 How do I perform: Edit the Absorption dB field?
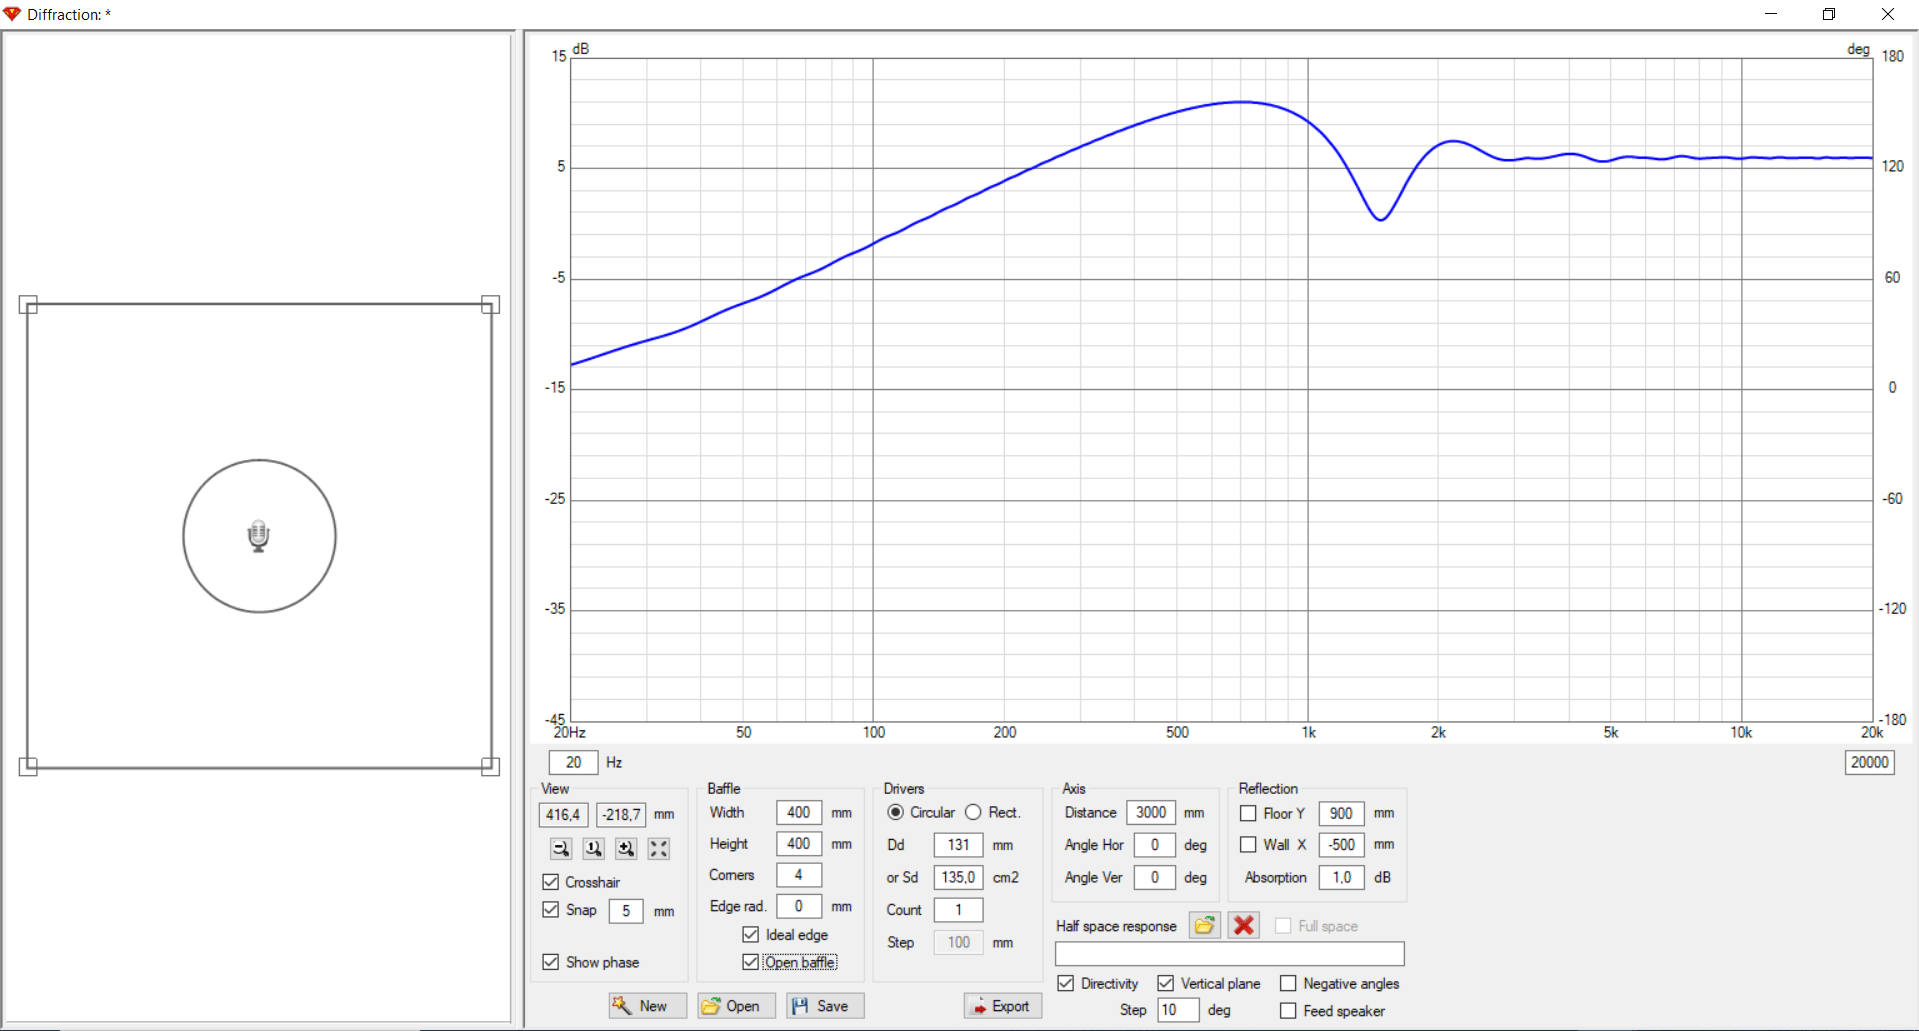point(1342,877)
